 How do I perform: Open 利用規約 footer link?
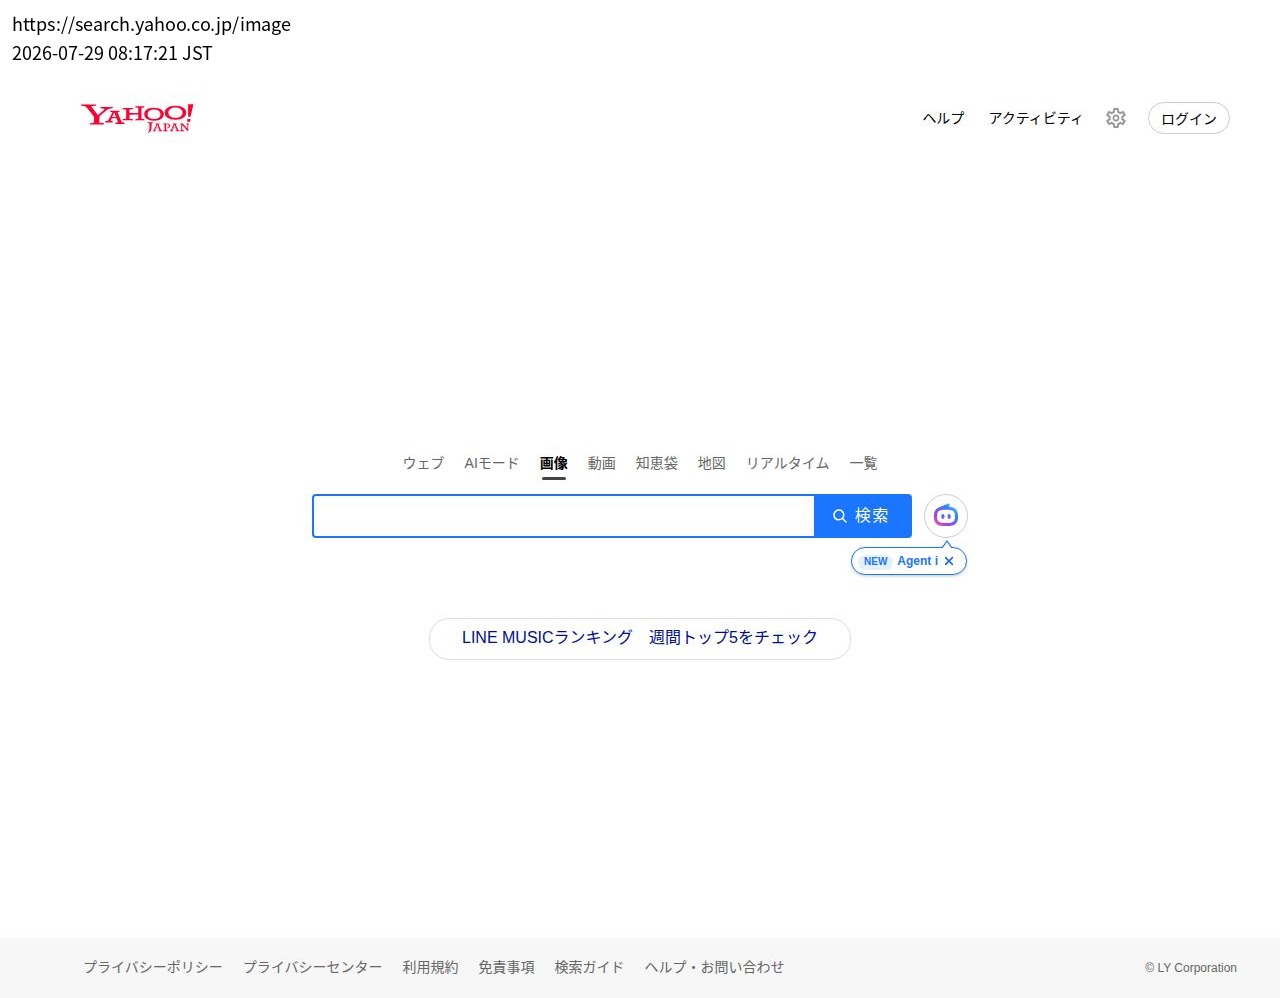point(430,967)
